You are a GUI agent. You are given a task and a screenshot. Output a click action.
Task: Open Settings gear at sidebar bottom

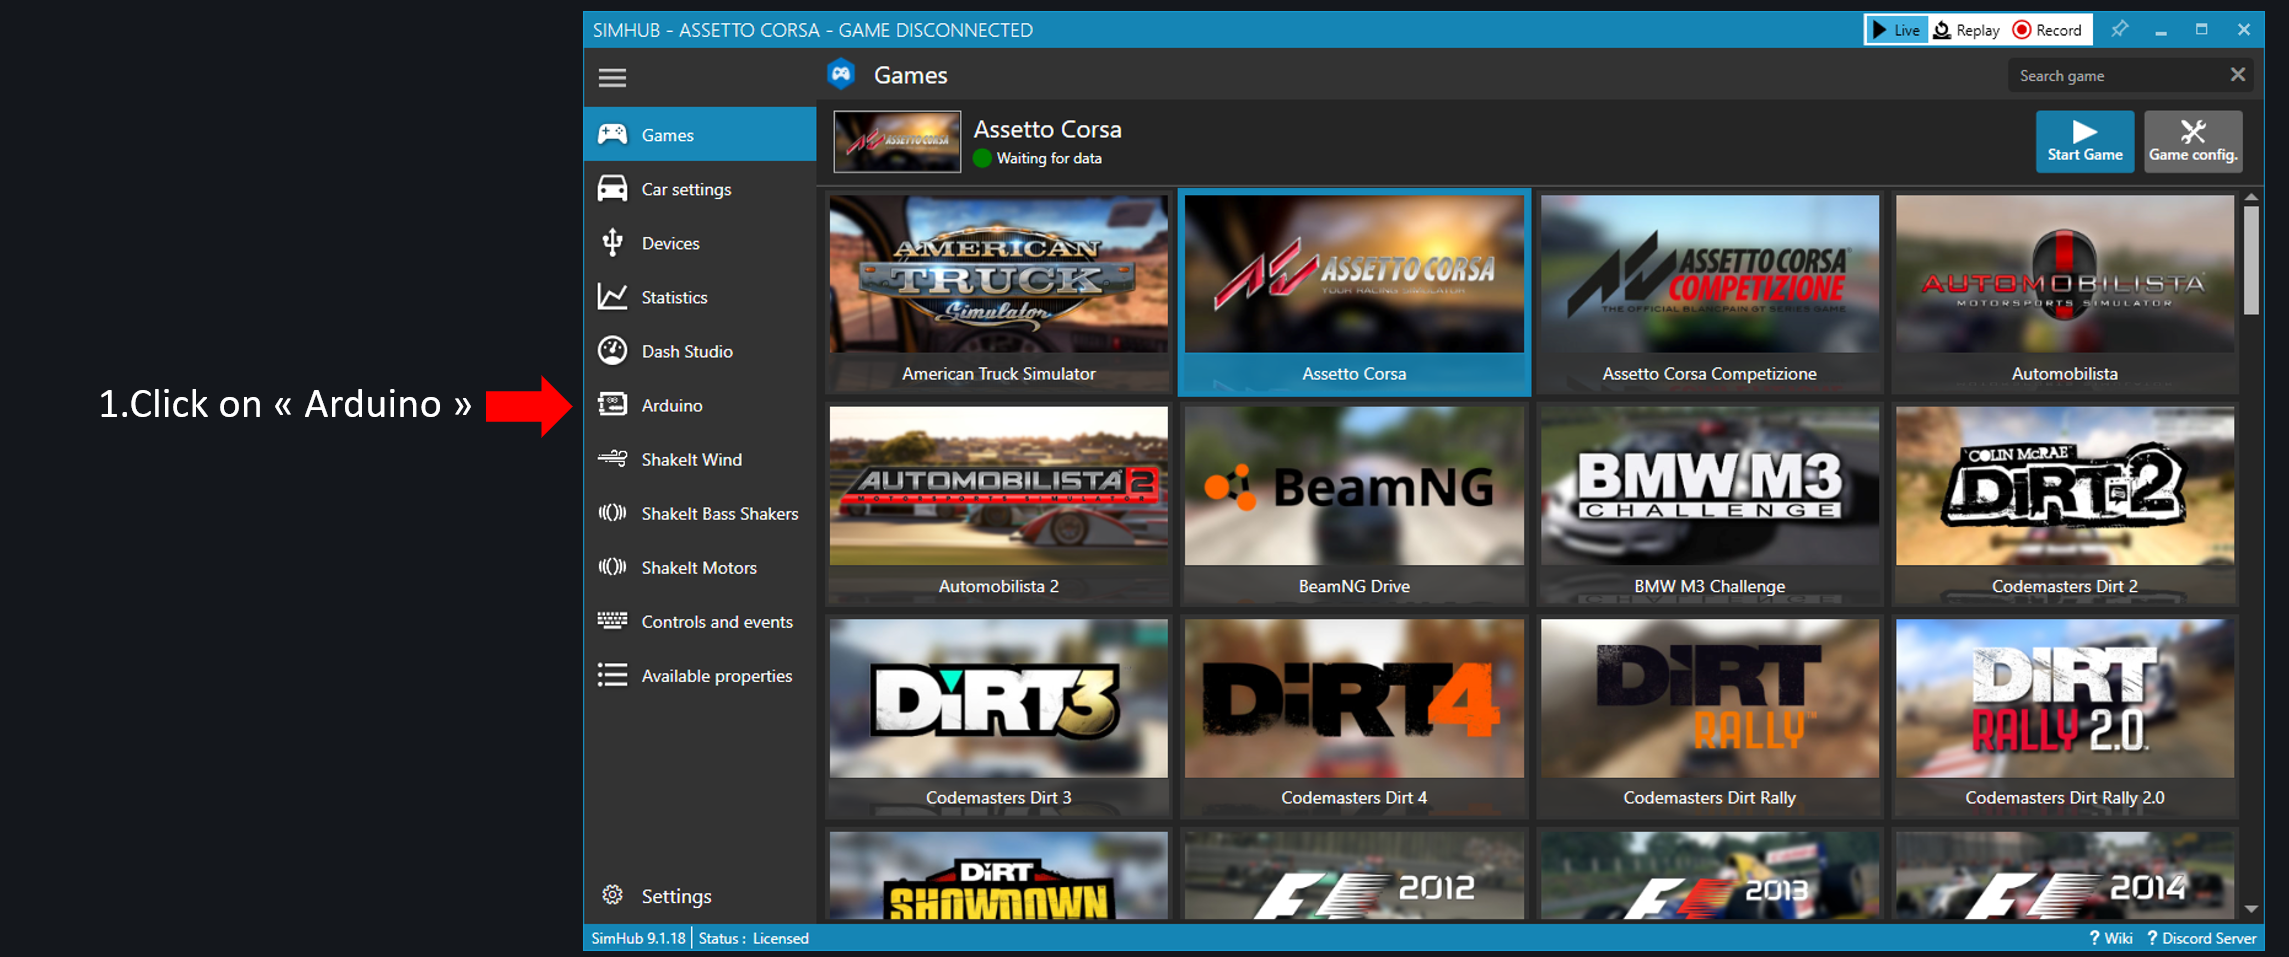[x=612, y=895]
